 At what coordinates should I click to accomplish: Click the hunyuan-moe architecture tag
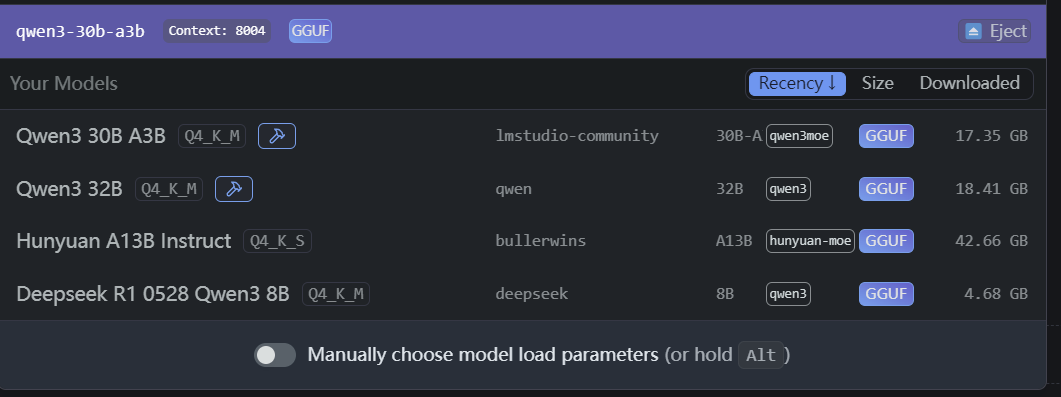[x=810, y=241]
